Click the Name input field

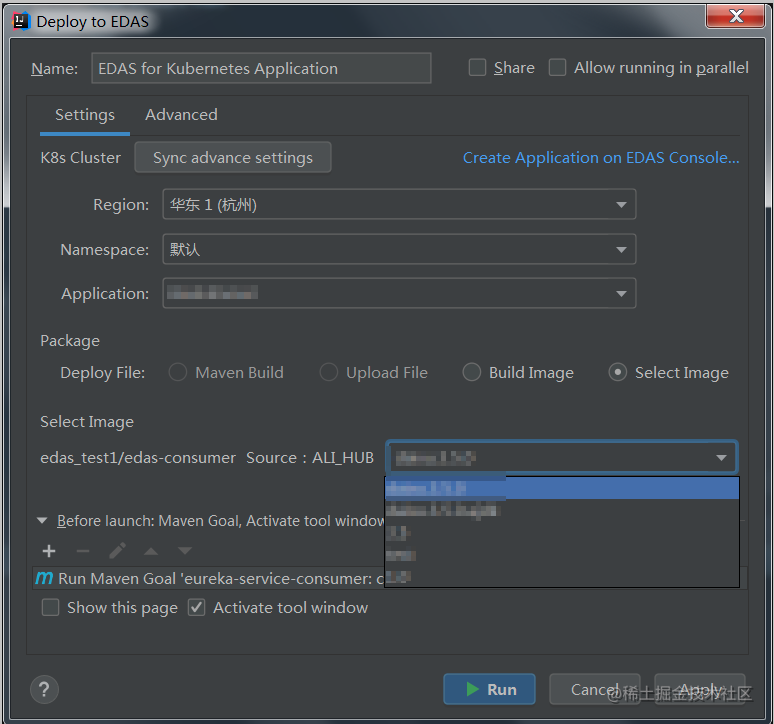pyautogui.click(x=261, y=68)
